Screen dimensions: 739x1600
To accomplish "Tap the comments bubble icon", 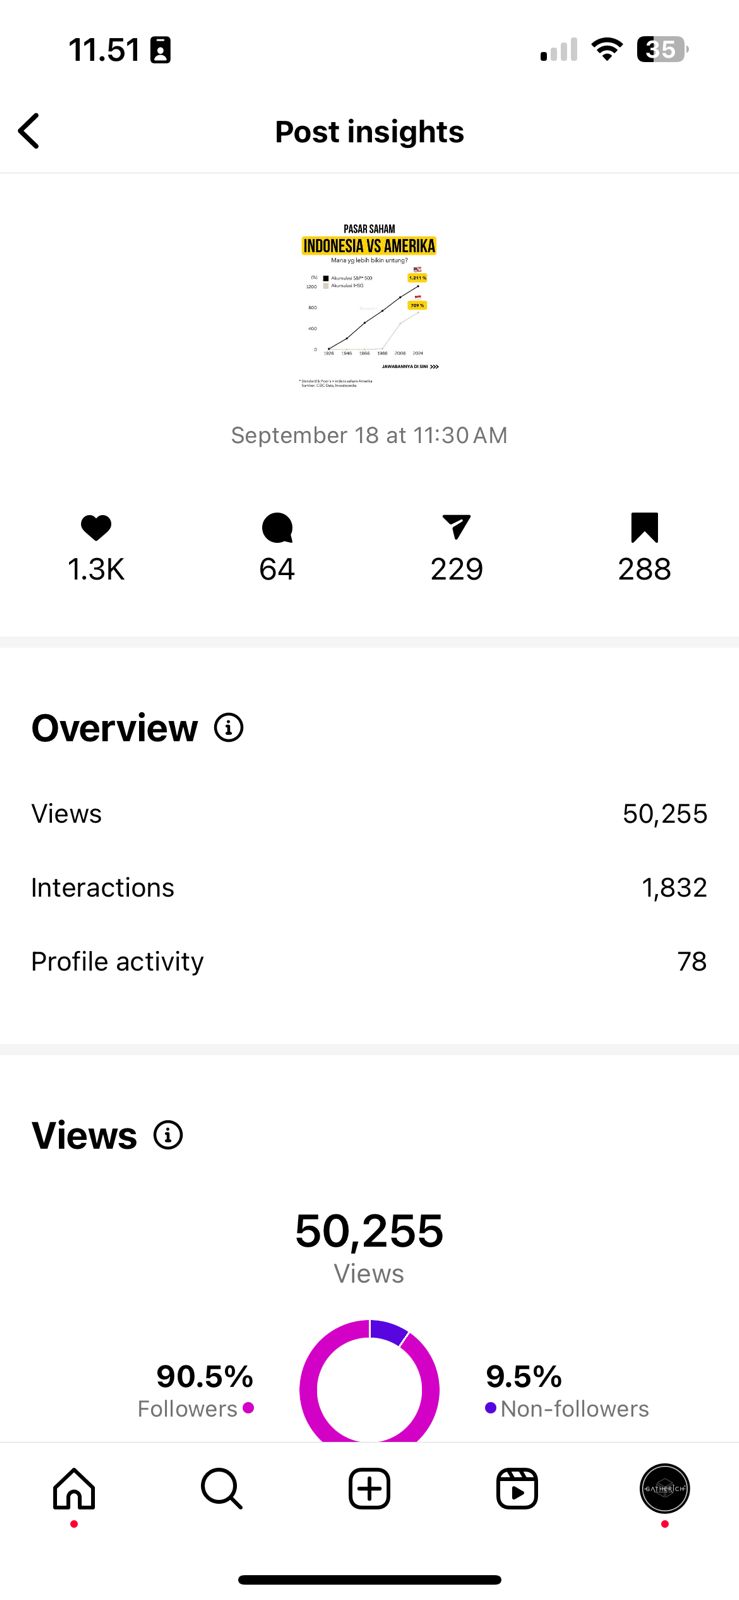I will (277, 527).
